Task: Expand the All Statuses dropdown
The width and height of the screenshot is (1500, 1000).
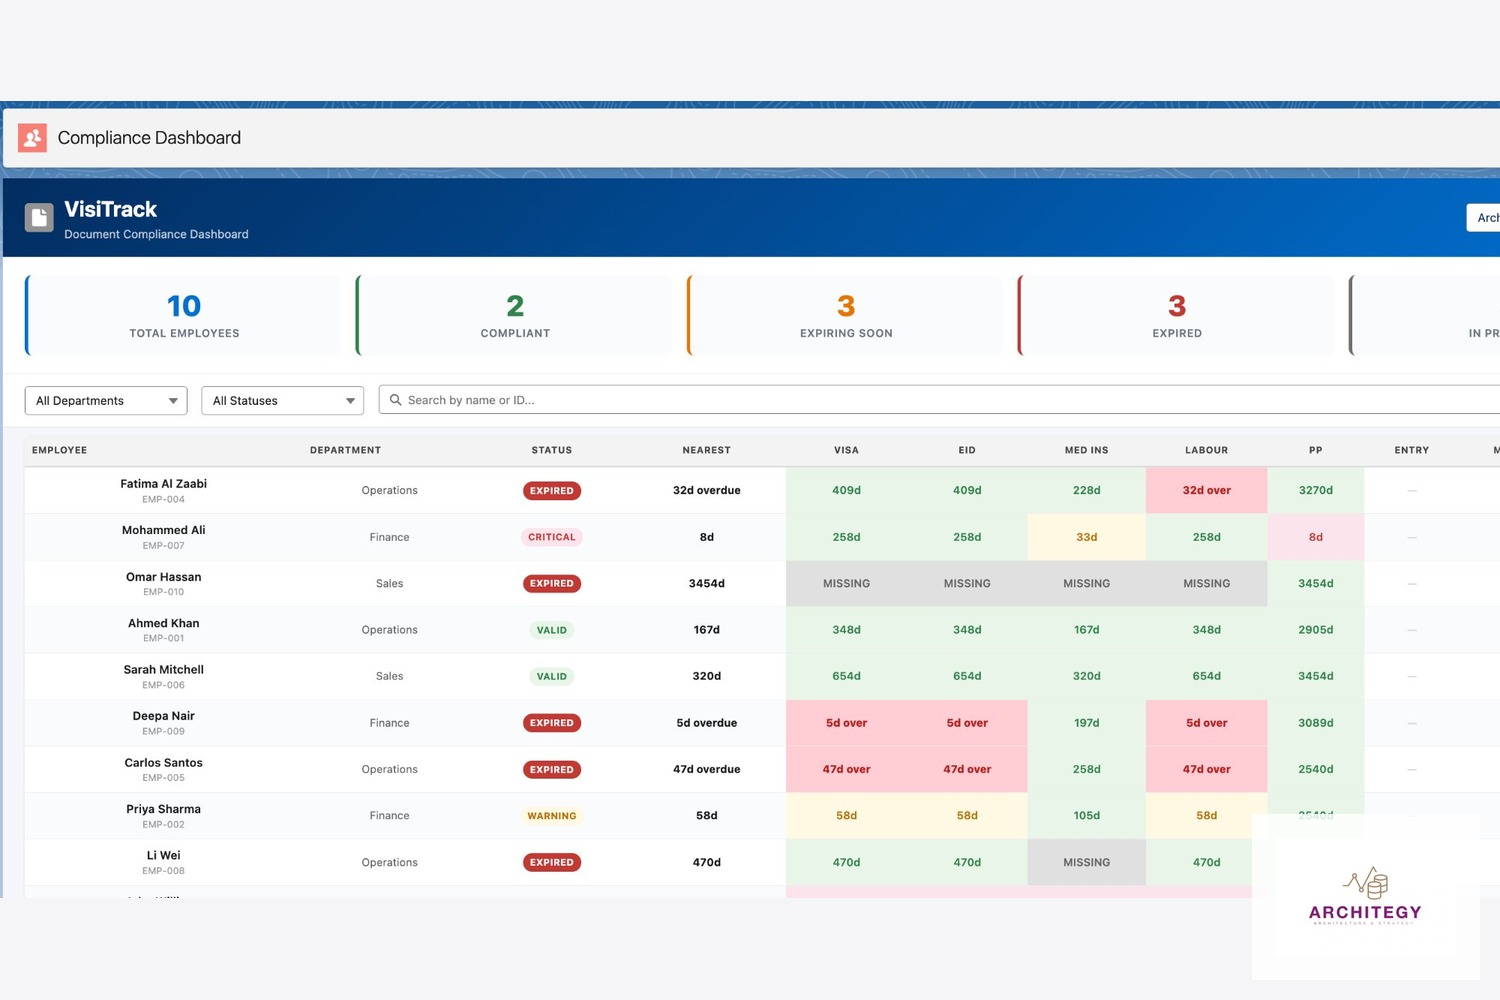Action: click(x=284, y=401)
